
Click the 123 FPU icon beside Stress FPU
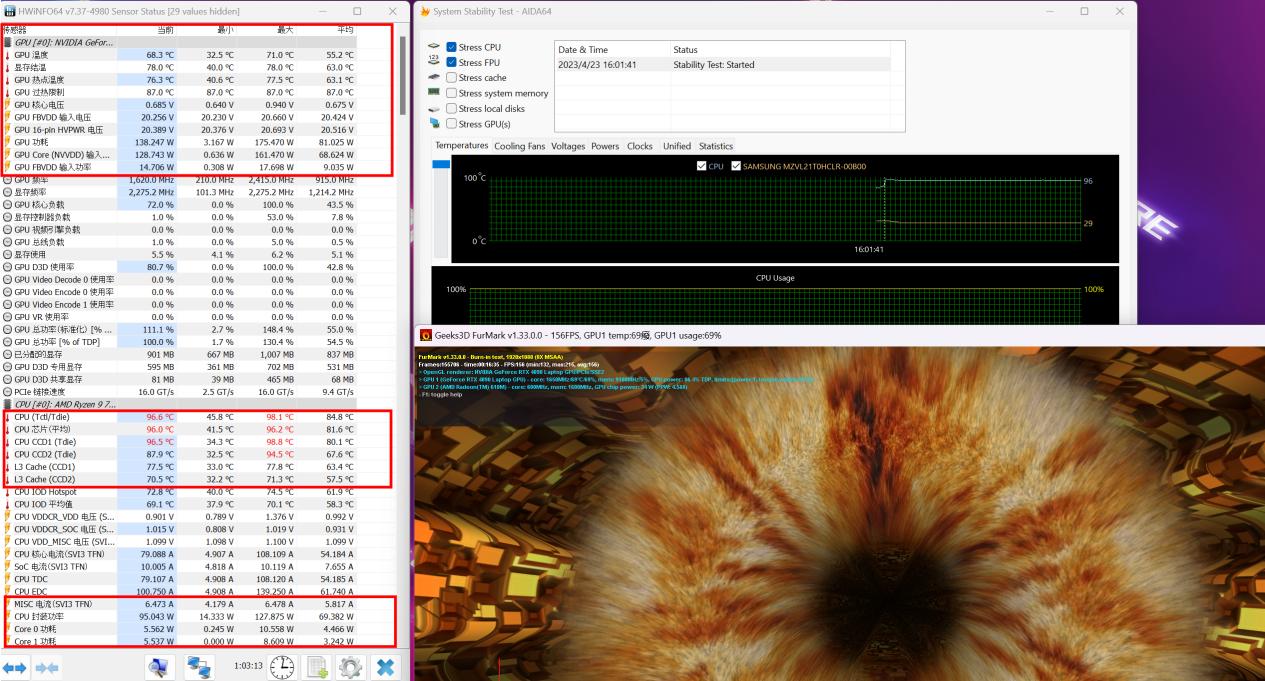433,60
